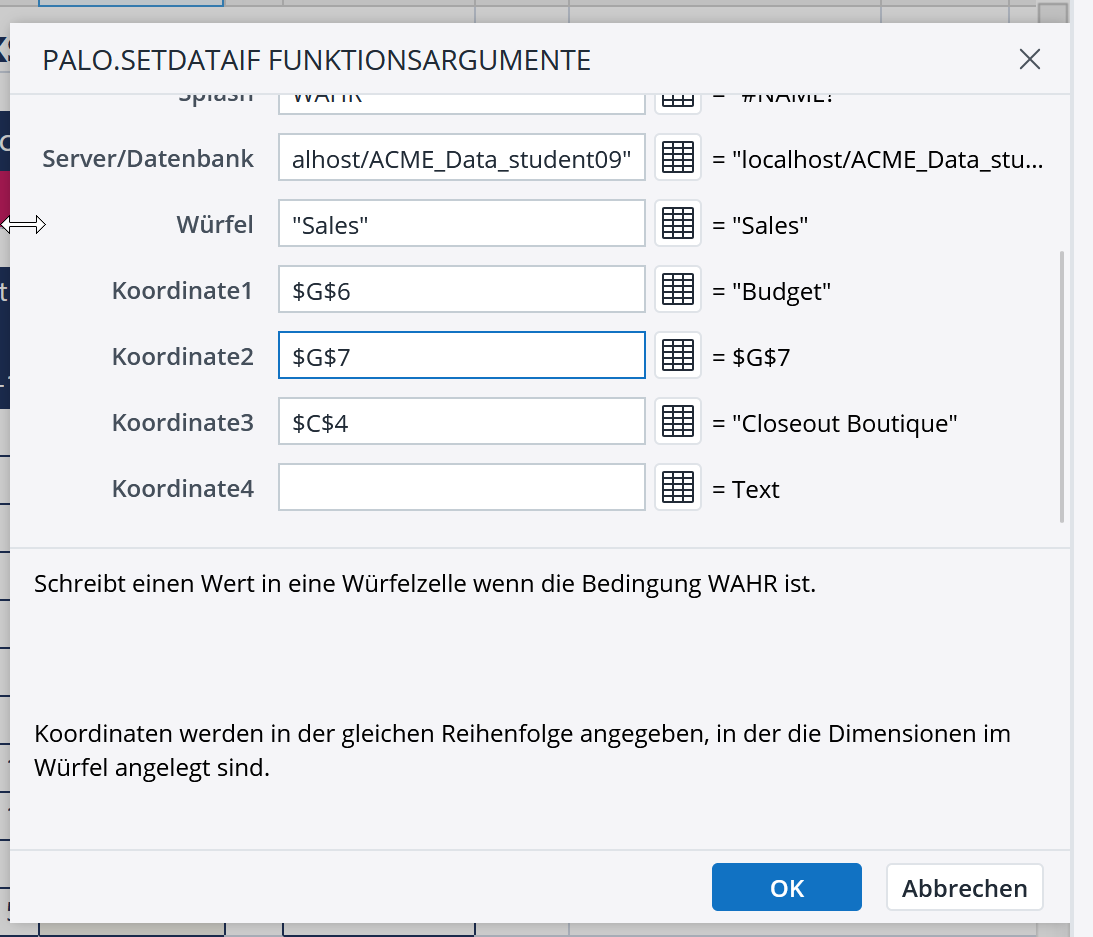Click the Würfel argument label

pos(214,225)
